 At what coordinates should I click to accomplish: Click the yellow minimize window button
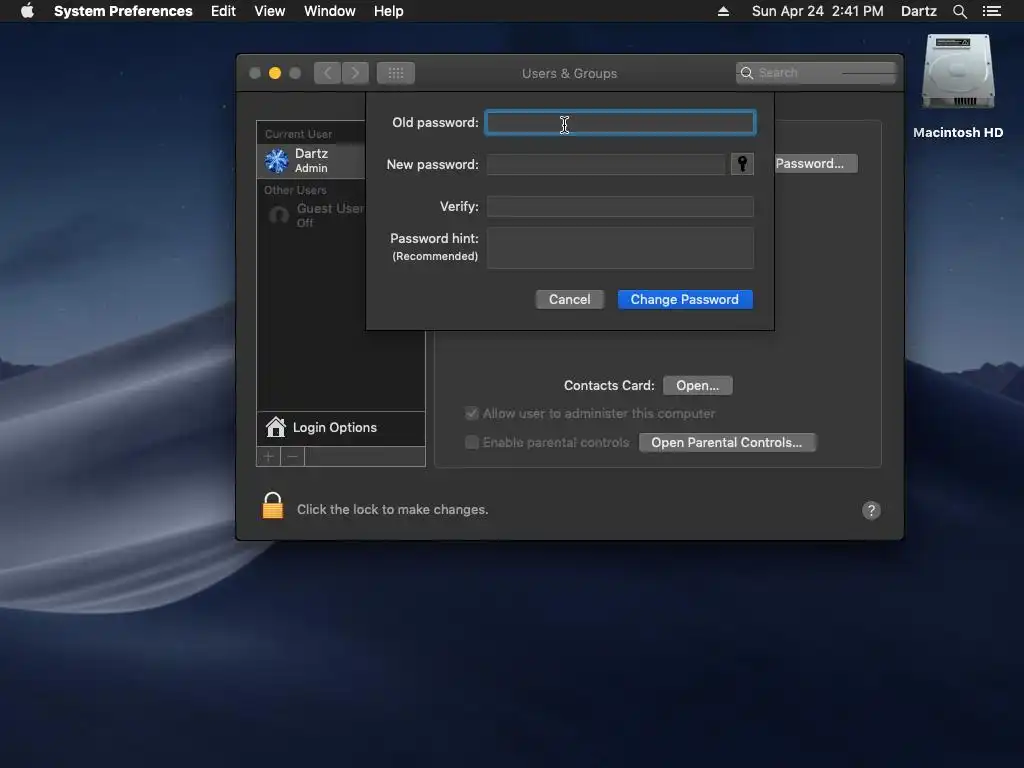point(275,73)
